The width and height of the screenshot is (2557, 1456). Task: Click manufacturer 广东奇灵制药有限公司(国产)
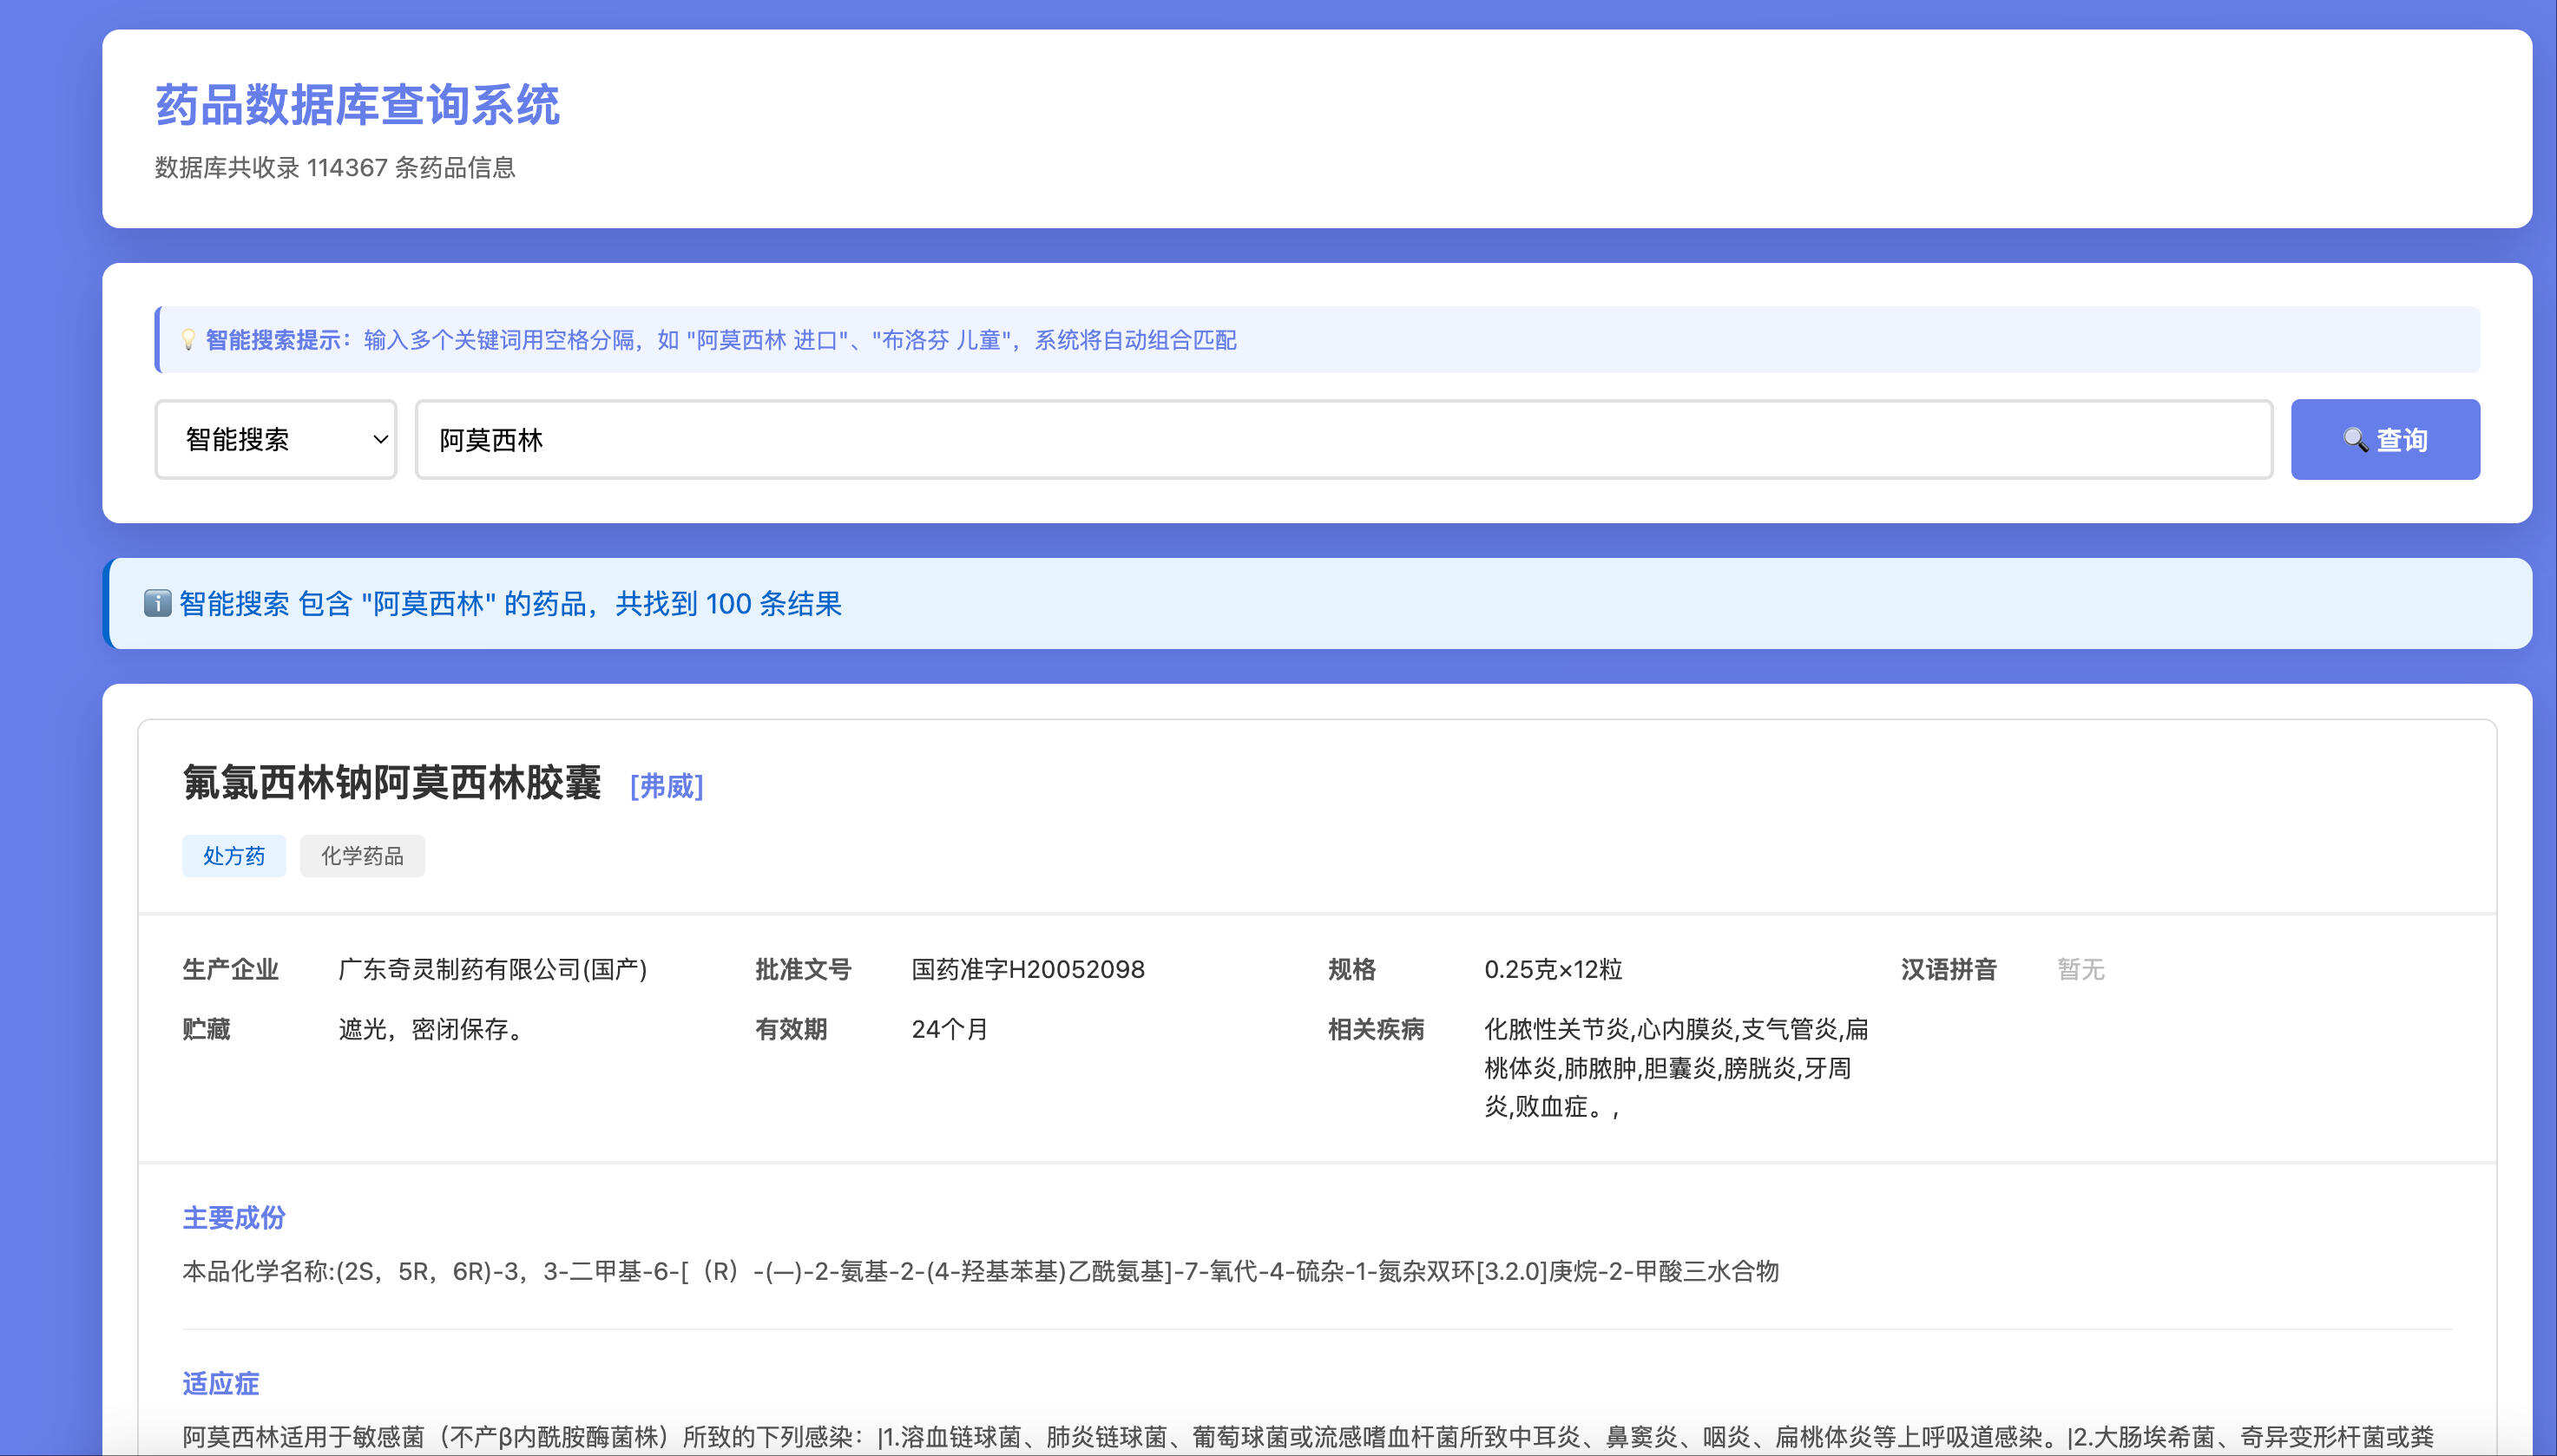click(x=492, y=969)
